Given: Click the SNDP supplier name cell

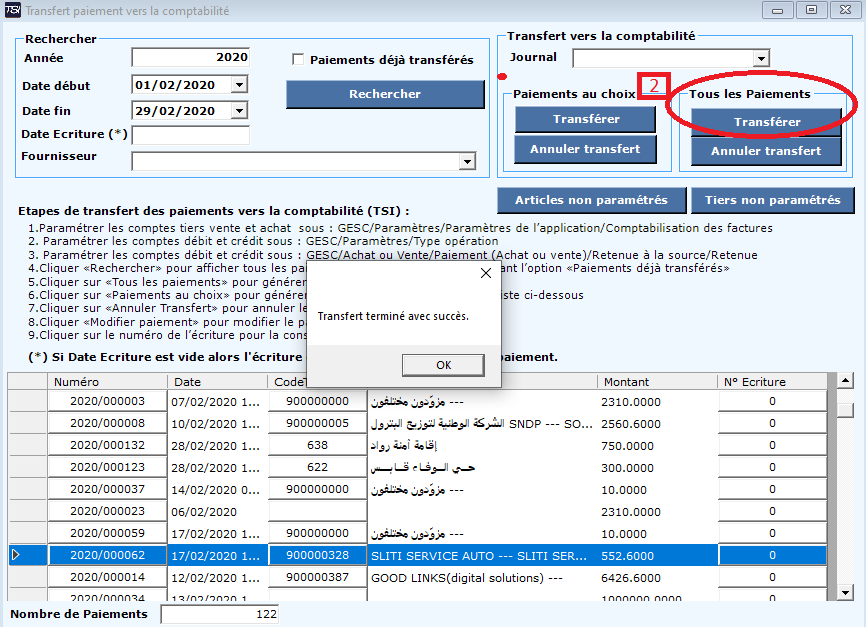Looking at the screenshot, I should tap(483, 424).
